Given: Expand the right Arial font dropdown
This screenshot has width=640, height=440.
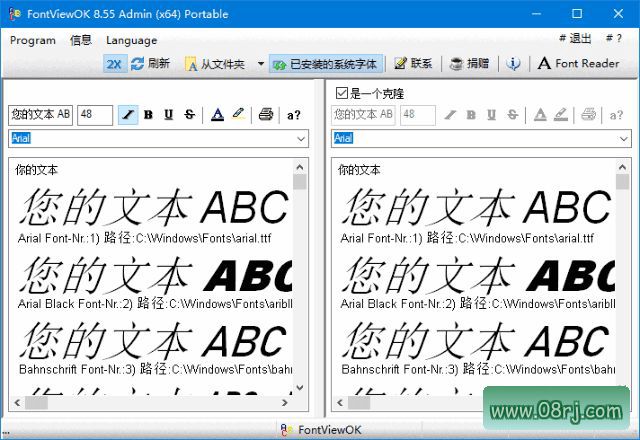Looking at the screenshot, I should tap(623, 138).
